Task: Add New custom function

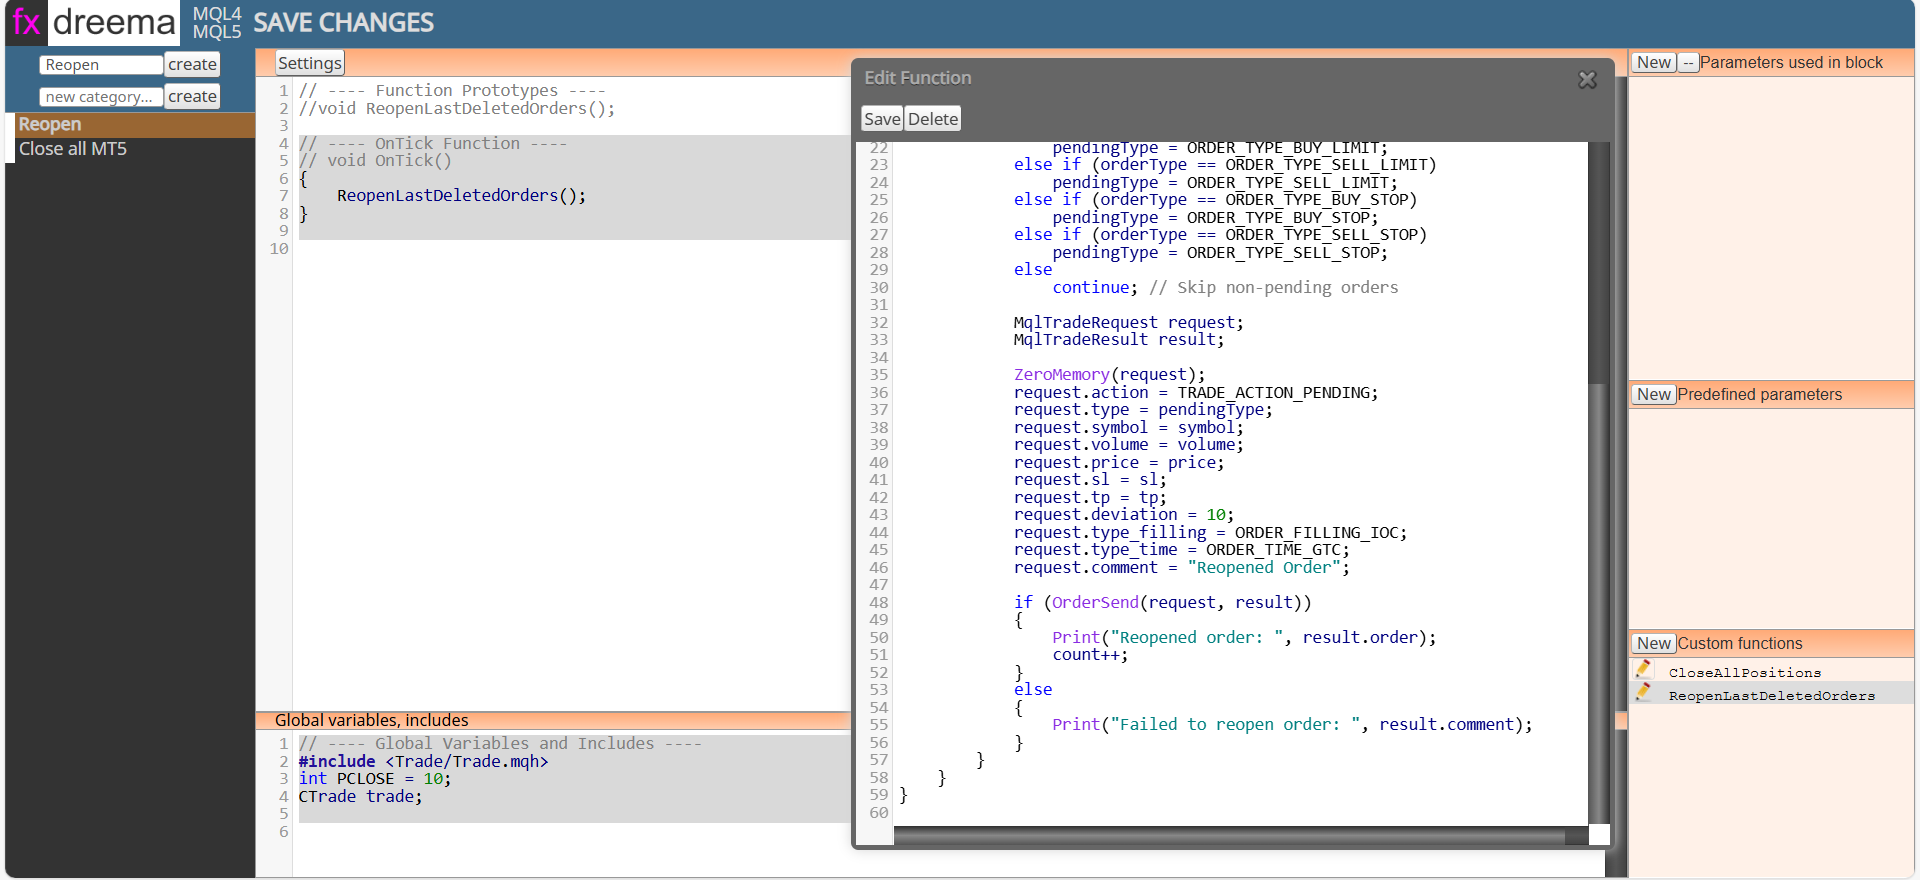Action: click(x=1654, y=643)
